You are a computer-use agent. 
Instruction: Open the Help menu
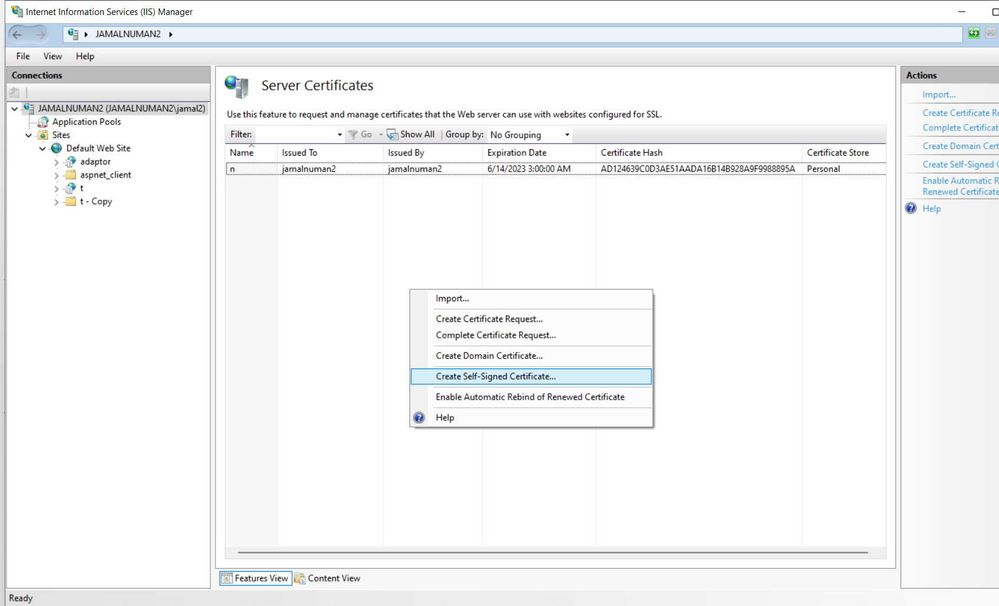pyautogui.click(x=85, y=56)
